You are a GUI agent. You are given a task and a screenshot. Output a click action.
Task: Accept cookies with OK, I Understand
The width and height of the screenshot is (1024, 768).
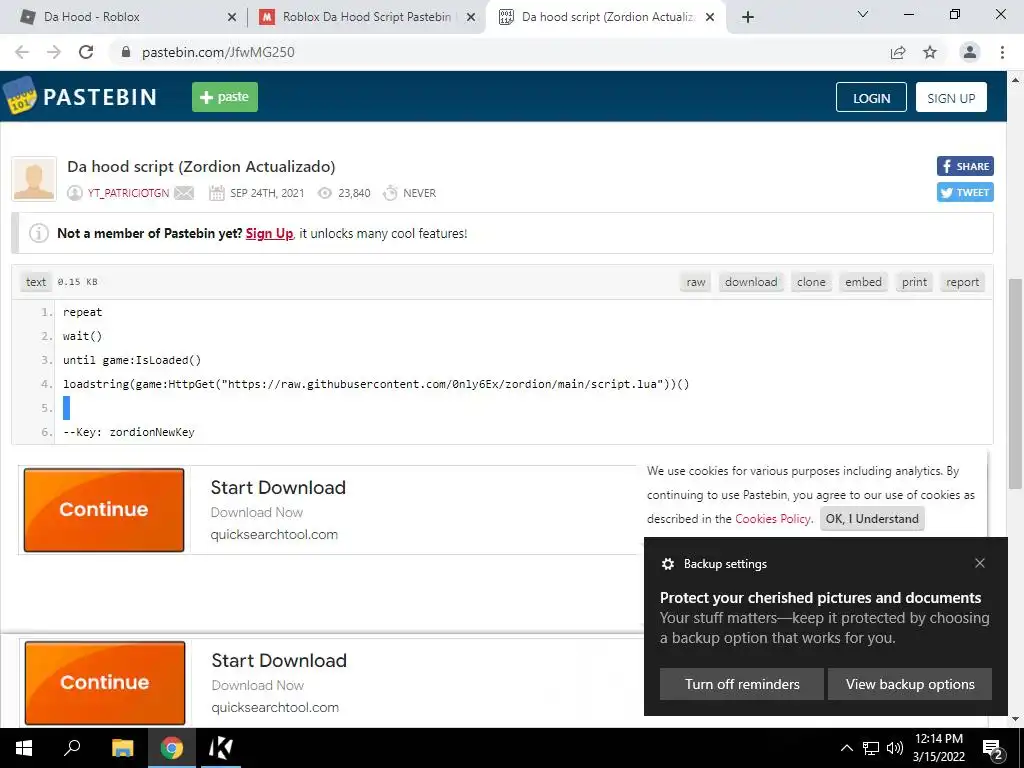872,519
